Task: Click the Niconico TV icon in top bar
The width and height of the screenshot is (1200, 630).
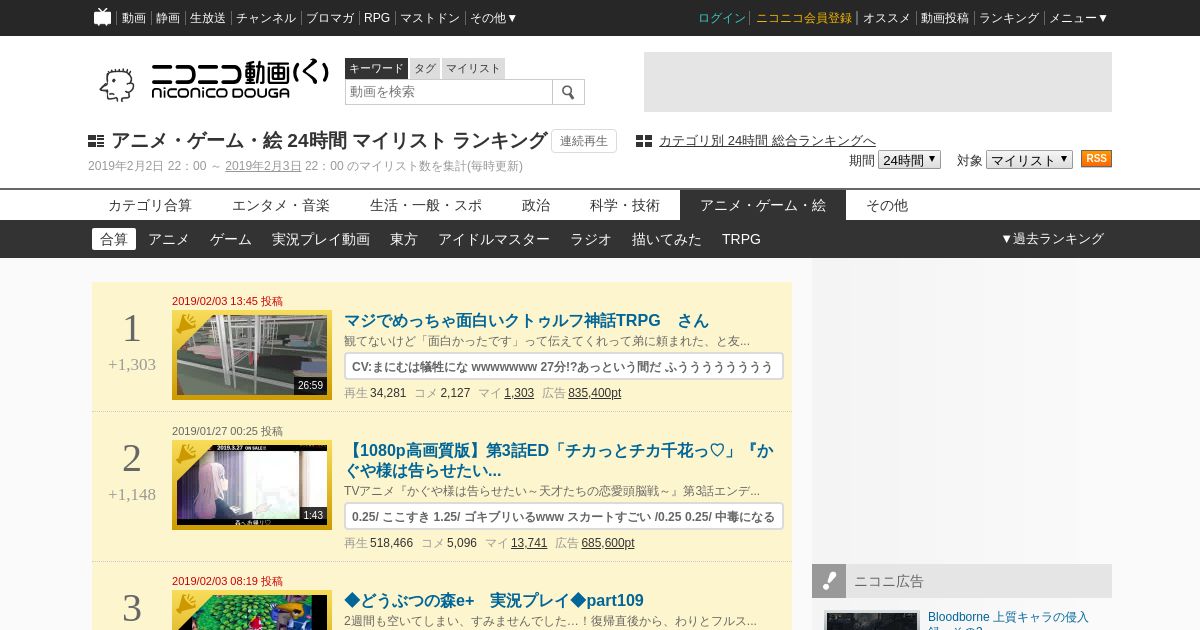Action: click(x=102, y=17)
